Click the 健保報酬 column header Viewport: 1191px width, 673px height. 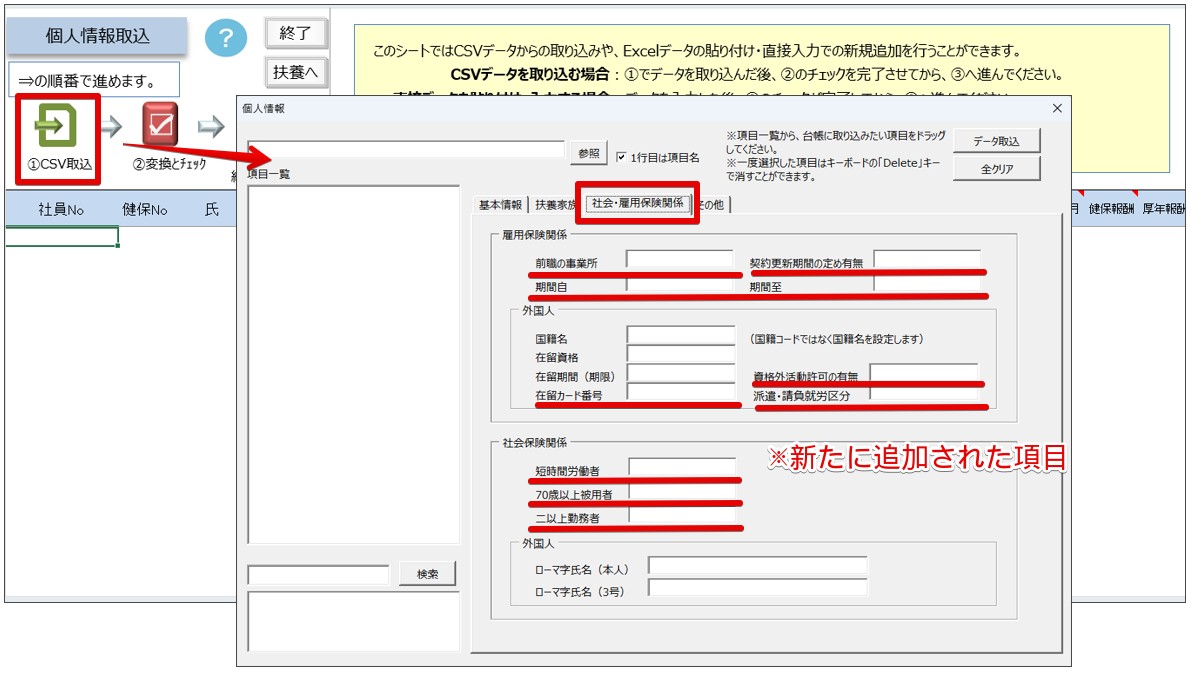(x=1110, y=209)
